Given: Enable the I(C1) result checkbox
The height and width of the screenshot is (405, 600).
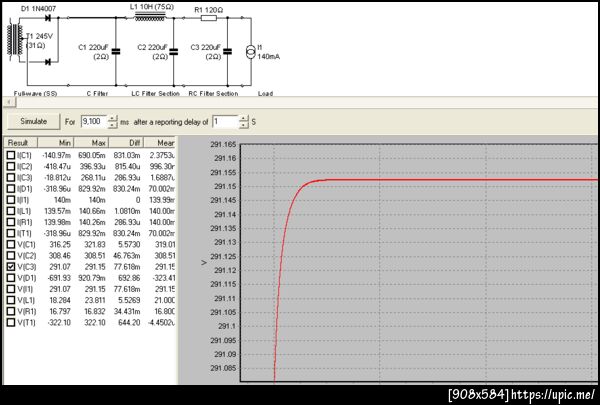Looking at the screenshot, I should click(x=11, y=155).
